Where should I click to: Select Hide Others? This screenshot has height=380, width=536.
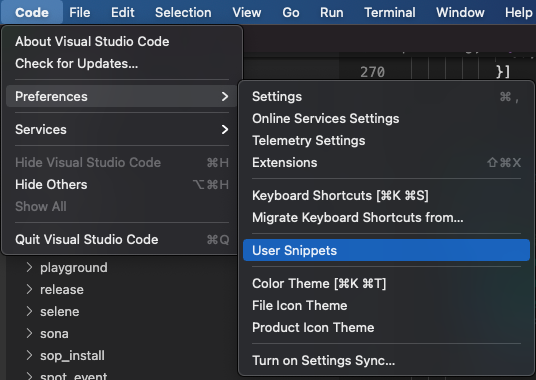click(x=121, y=185)
